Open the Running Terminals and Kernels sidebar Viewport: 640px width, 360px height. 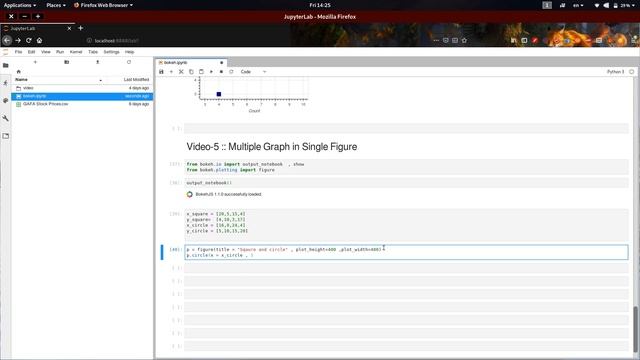(x=6, y=83)
